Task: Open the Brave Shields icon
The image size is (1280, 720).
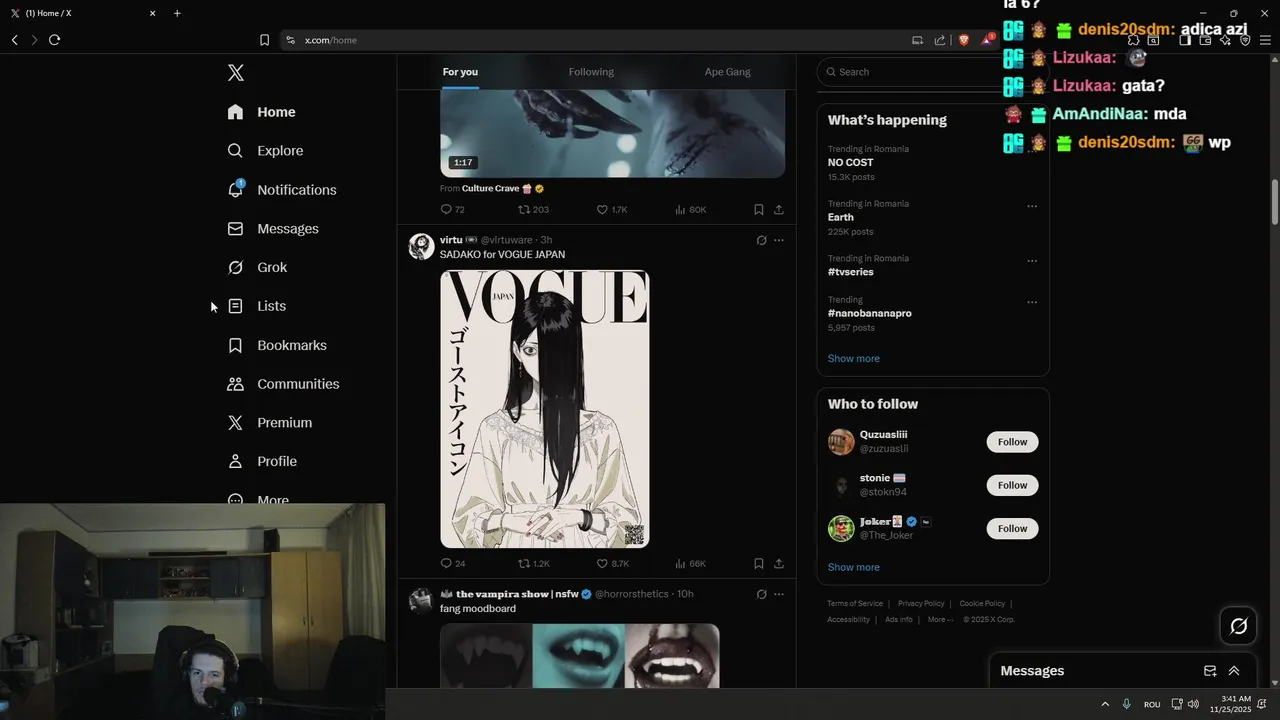Action: point(964,40)
